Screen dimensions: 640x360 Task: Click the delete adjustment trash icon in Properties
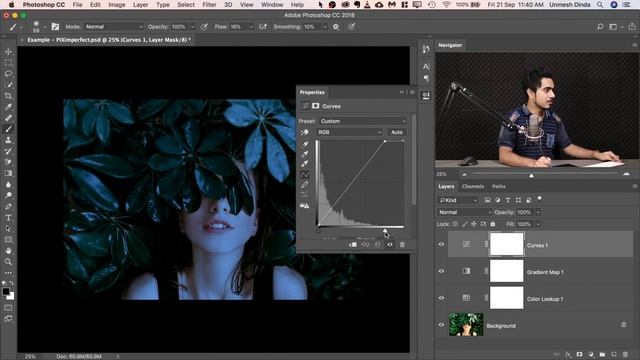click(402, 244)
